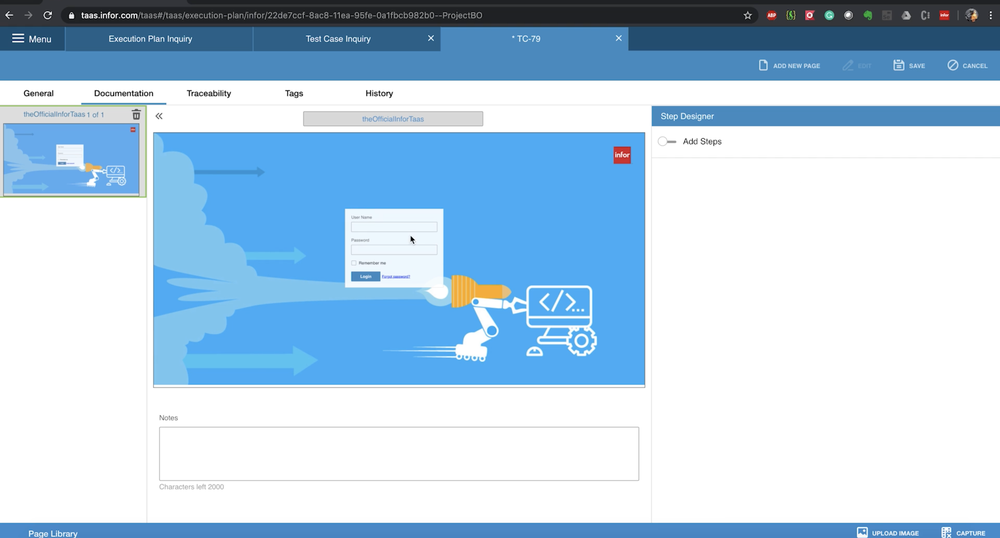Click the Add New Page icon
Screen dimensions: 1000x538
pyautogui.click(x=763, y=65)
